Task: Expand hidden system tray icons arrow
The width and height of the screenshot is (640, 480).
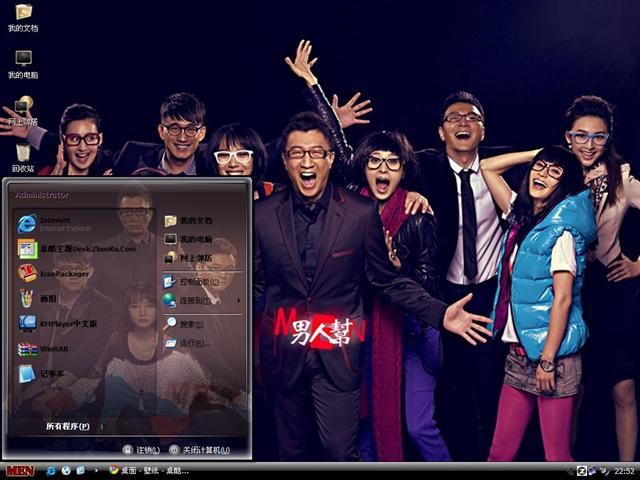Action: 571,471
